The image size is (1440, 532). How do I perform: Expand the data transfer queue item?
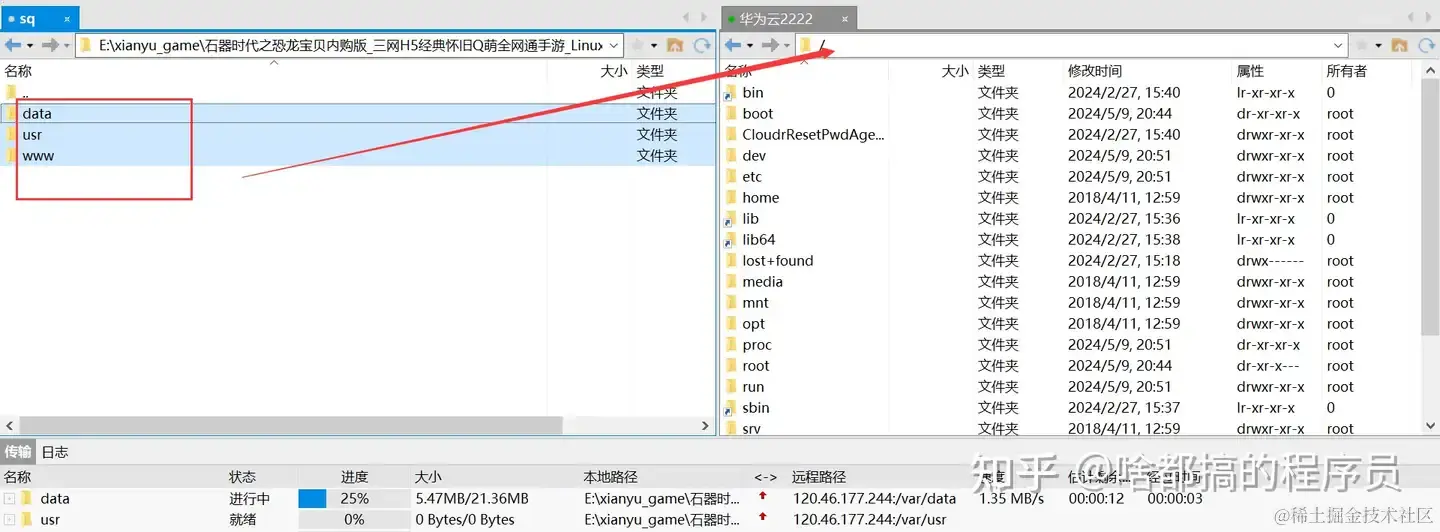9,498
